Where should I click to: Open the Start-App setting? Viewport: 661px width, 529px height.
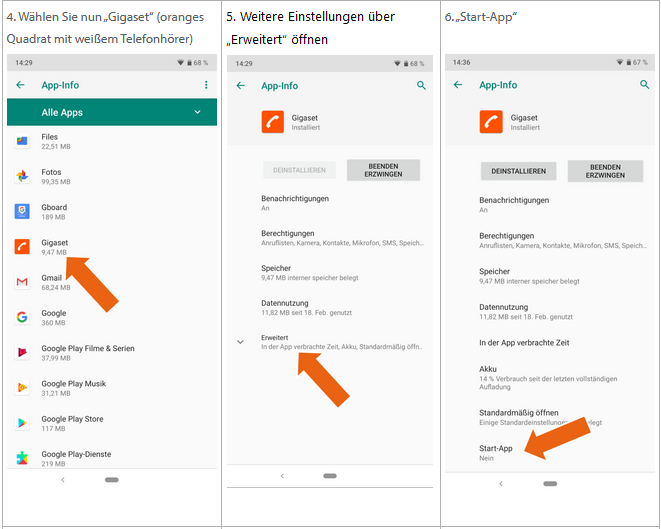coord(550,453)
